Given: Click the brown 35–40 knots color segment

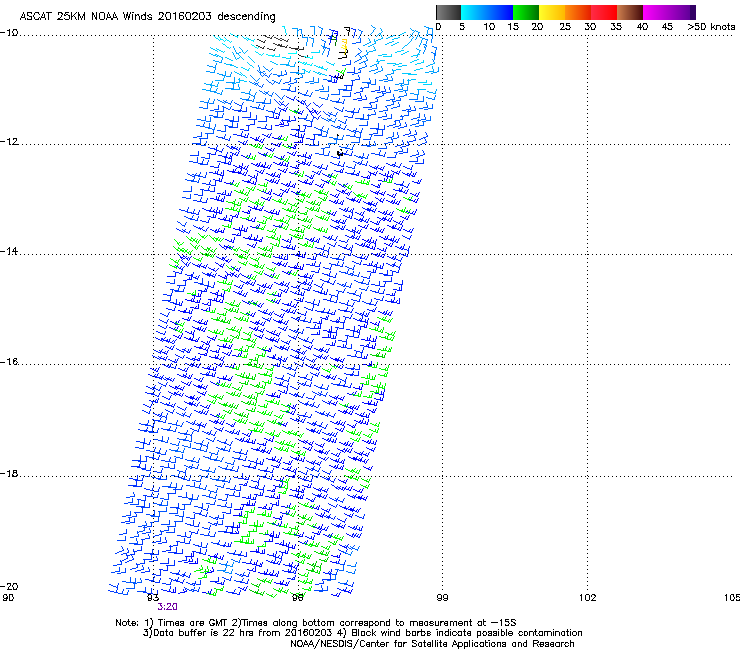Looking at the screenshot, I should coord(630,12).
